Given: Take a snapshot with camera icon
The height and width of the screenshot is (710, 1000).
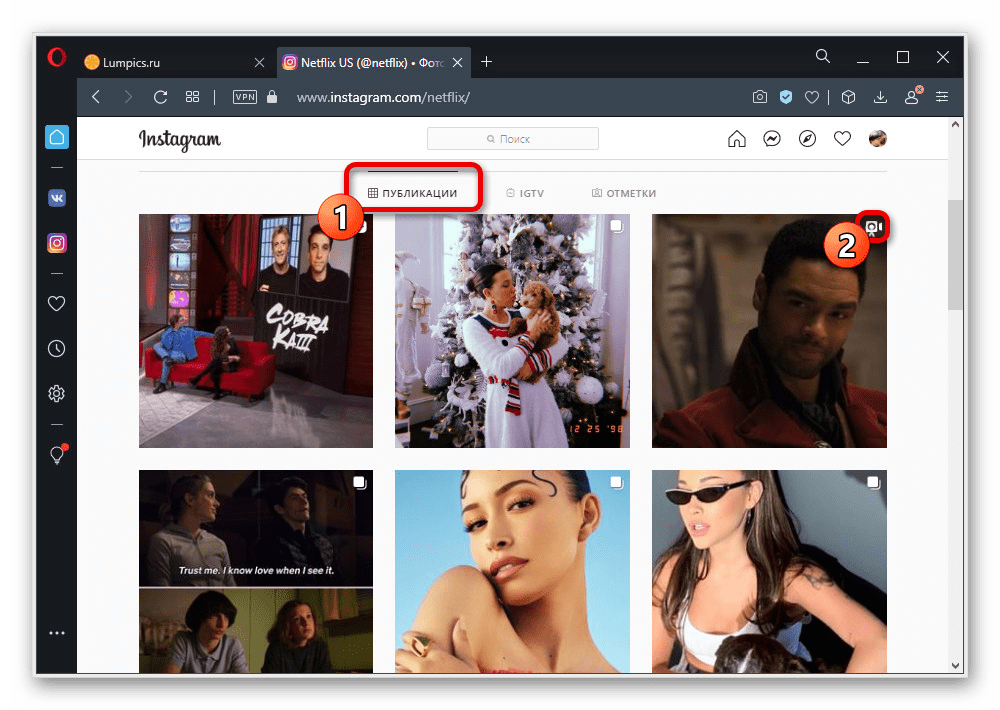Looking at the screenshot, I should [760, 97].
